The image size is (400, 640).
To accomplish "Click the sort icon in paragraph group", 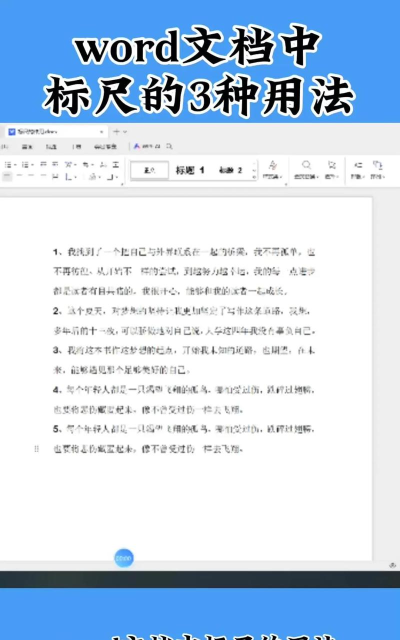I will pyautogui.click(x=102, y=165).
